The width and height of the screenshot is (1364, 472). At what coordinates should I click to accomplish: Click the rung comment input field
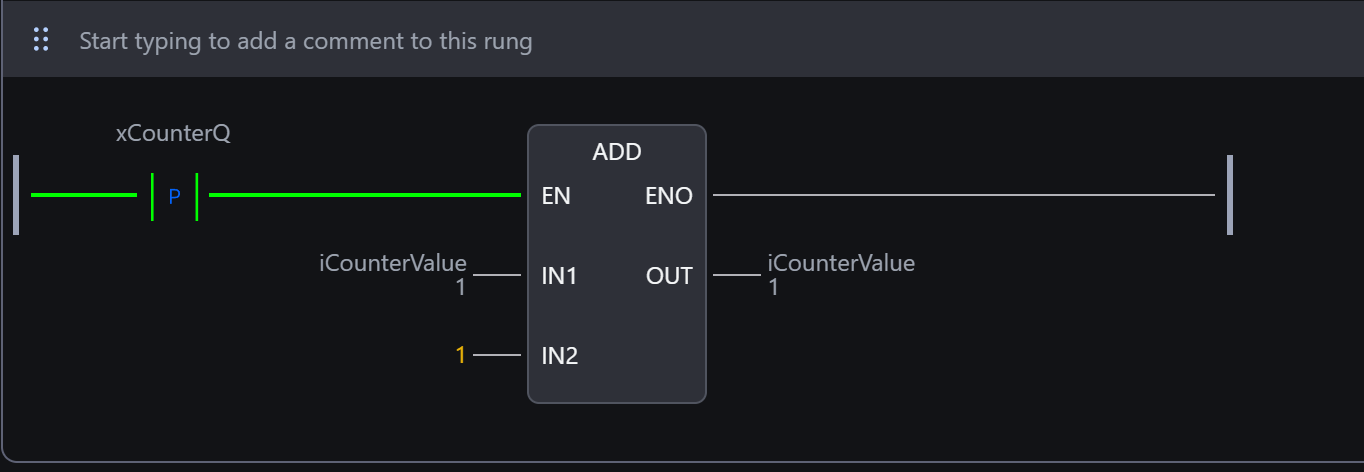(305, 41)
